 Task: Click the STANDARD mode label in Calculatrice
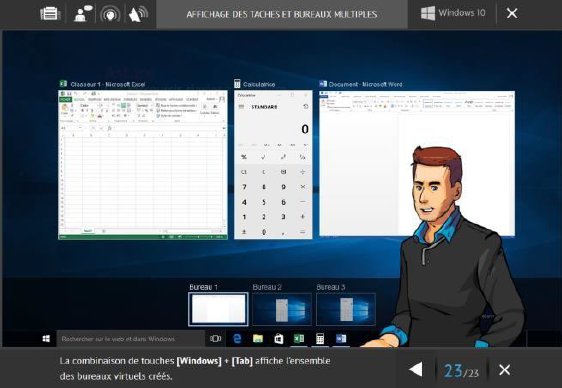point(264,107)
